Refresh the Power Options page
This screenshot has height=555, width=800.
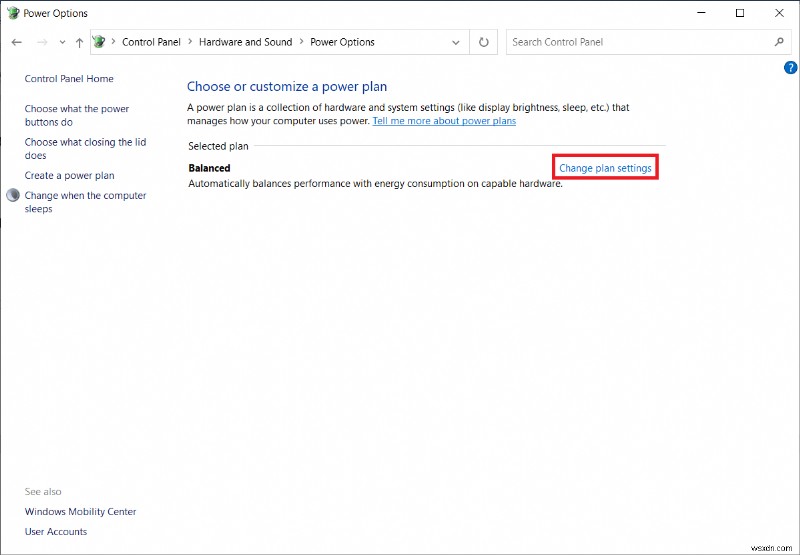(484, 42)
